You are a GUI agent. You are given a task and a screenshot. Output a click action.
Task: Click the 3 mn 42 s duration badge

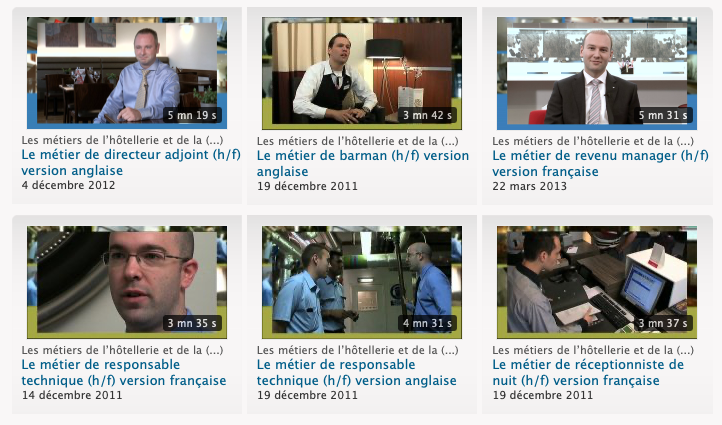pos(427,115)
